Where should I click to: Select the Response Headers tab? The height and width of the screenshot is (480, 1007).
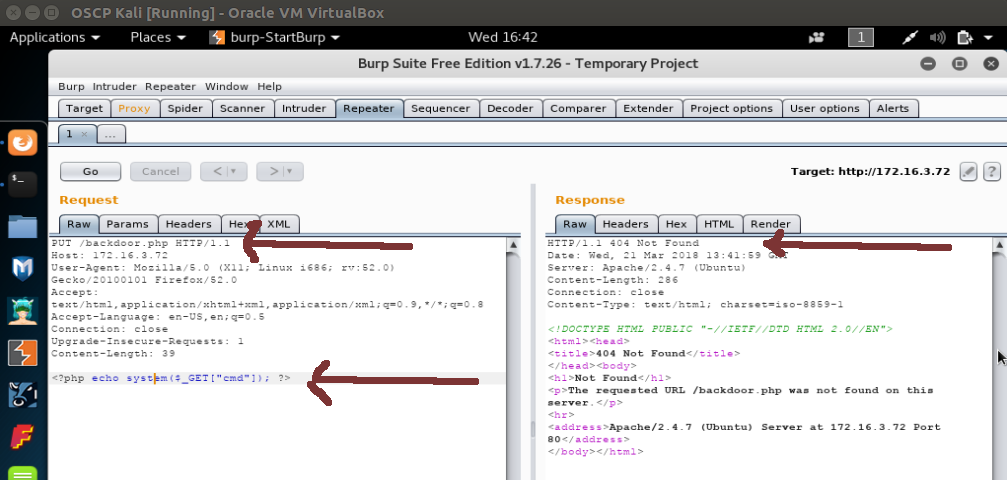626,224
